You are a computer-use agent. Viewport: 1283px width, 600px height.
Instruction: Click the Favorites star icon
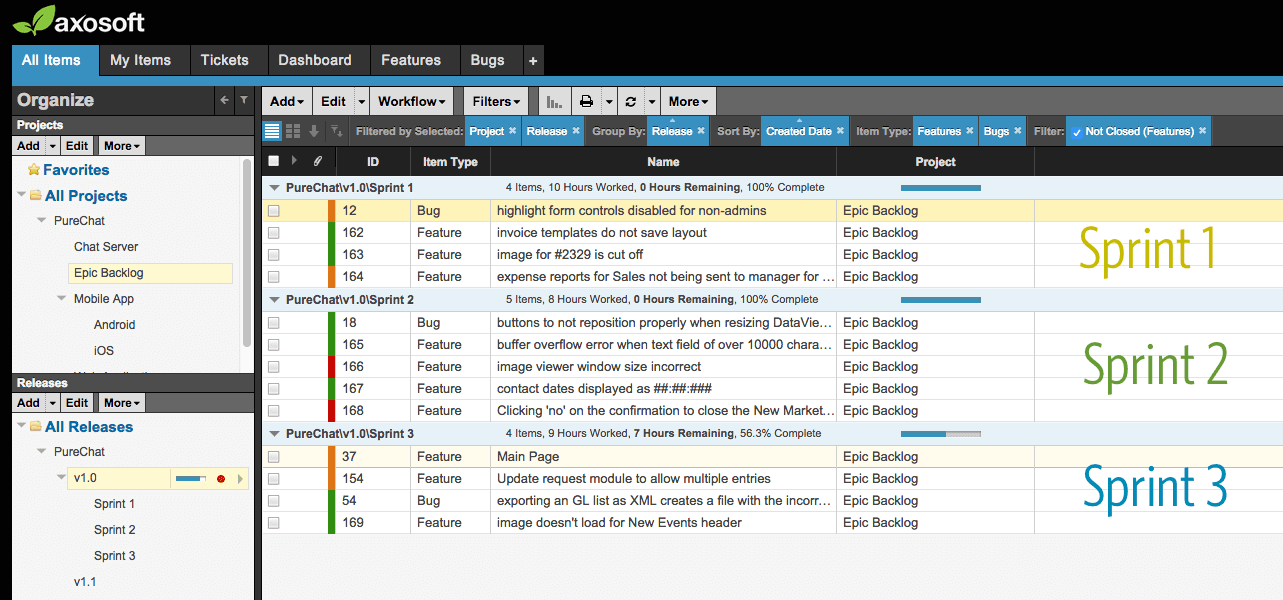(34, 170)
